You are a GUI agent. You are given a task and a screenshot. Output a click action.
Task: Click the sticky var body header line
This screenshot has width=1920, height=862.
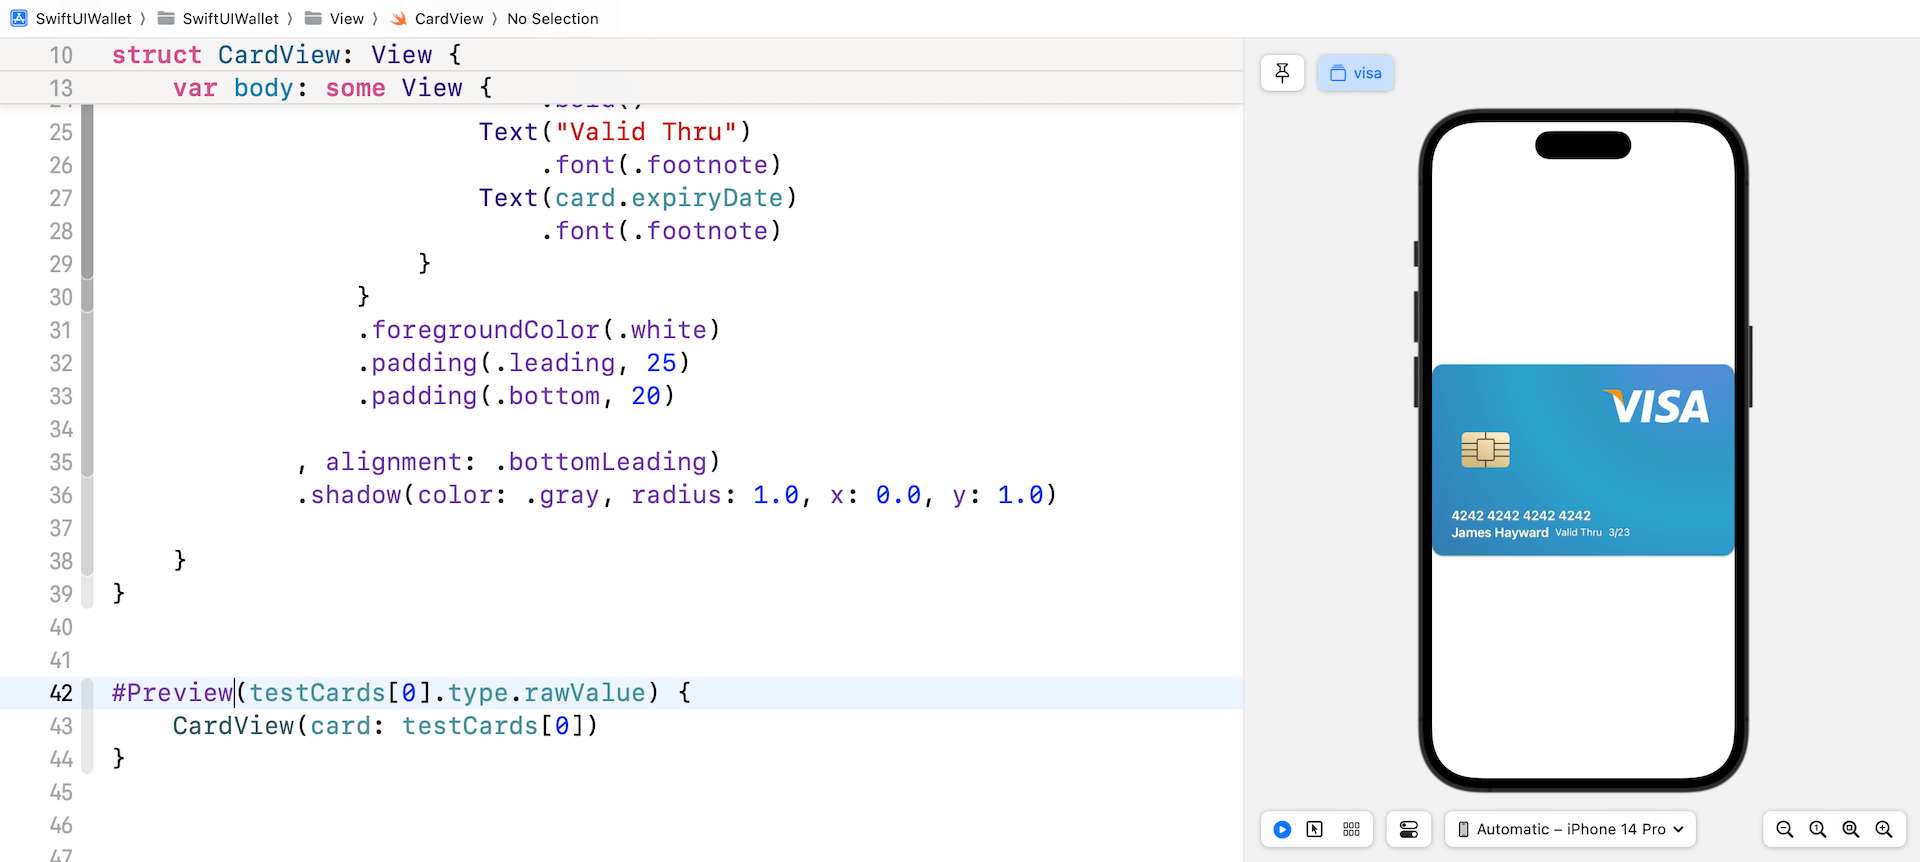(x=621, y=88)
